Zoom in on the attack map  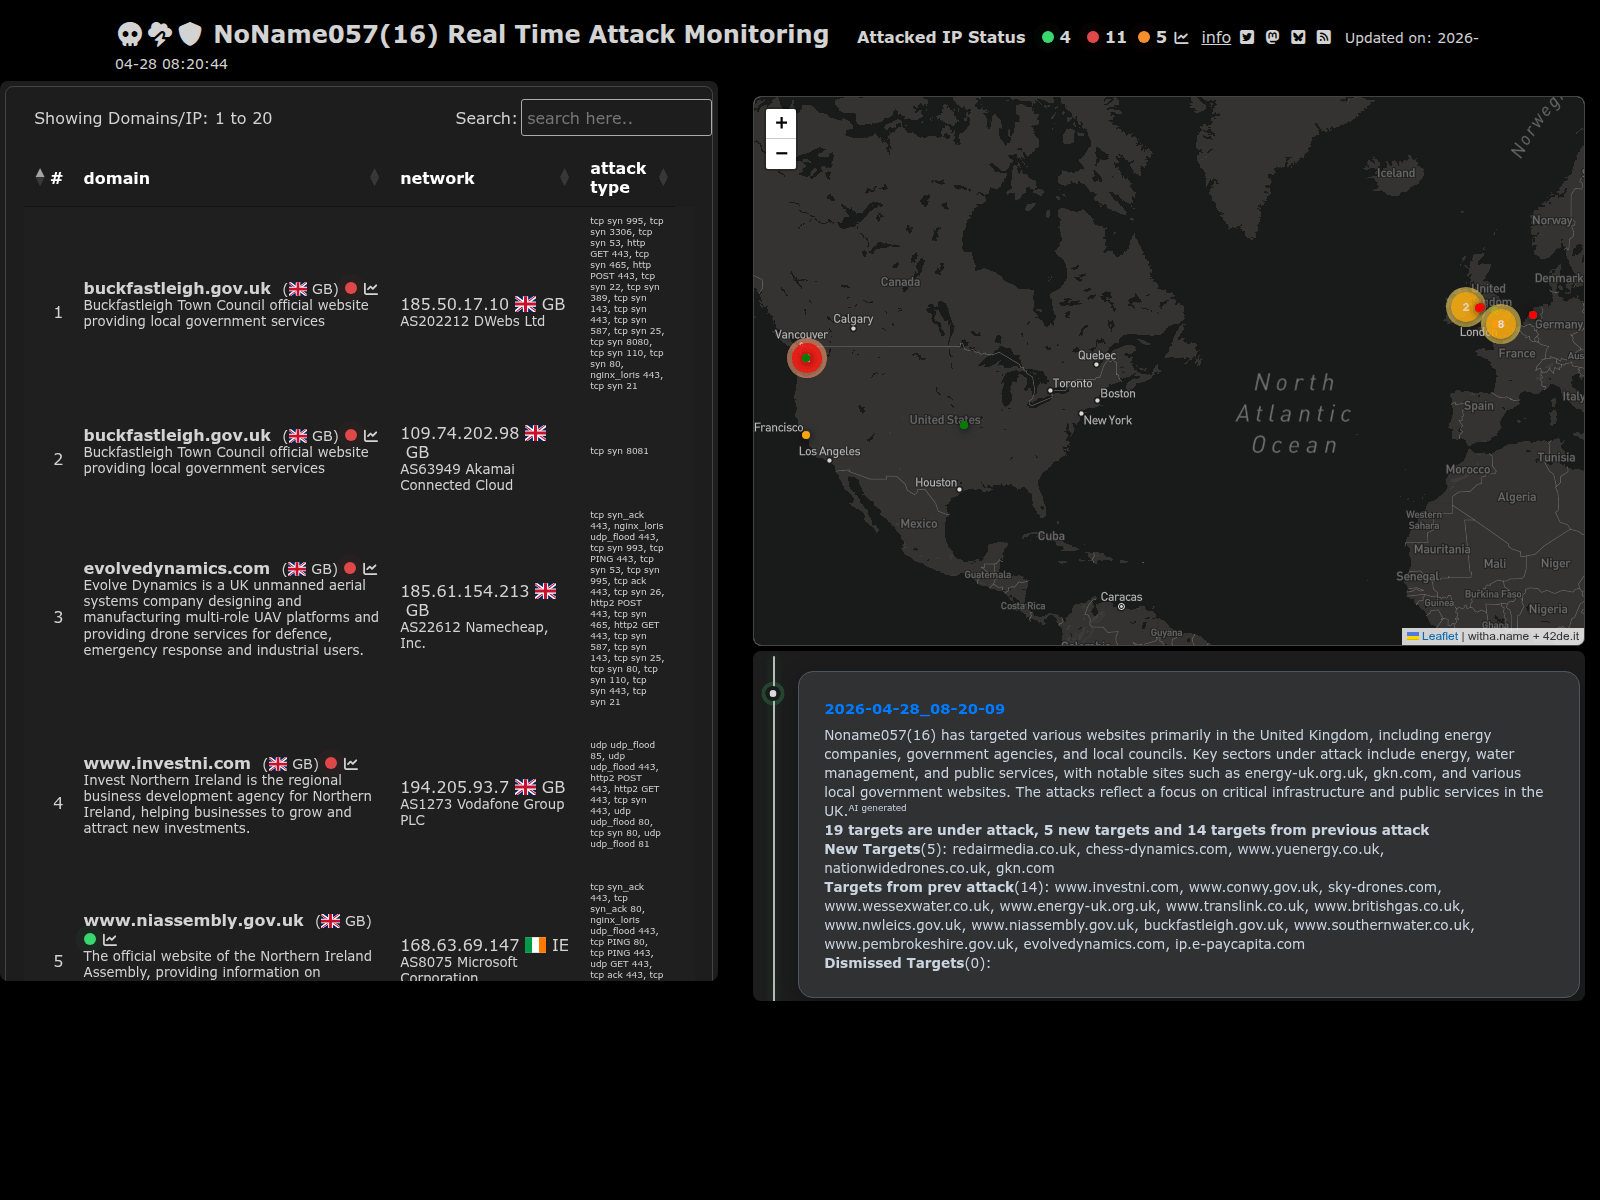[781, 123]
